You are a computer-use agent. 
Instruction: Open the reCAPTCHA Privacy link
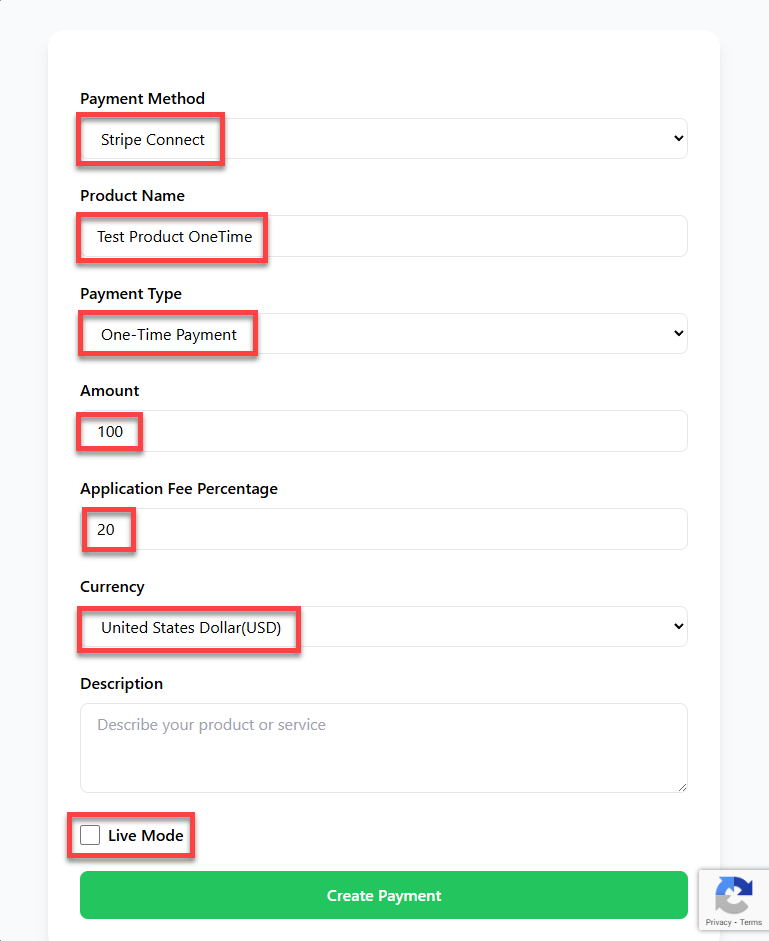[718, 922]
